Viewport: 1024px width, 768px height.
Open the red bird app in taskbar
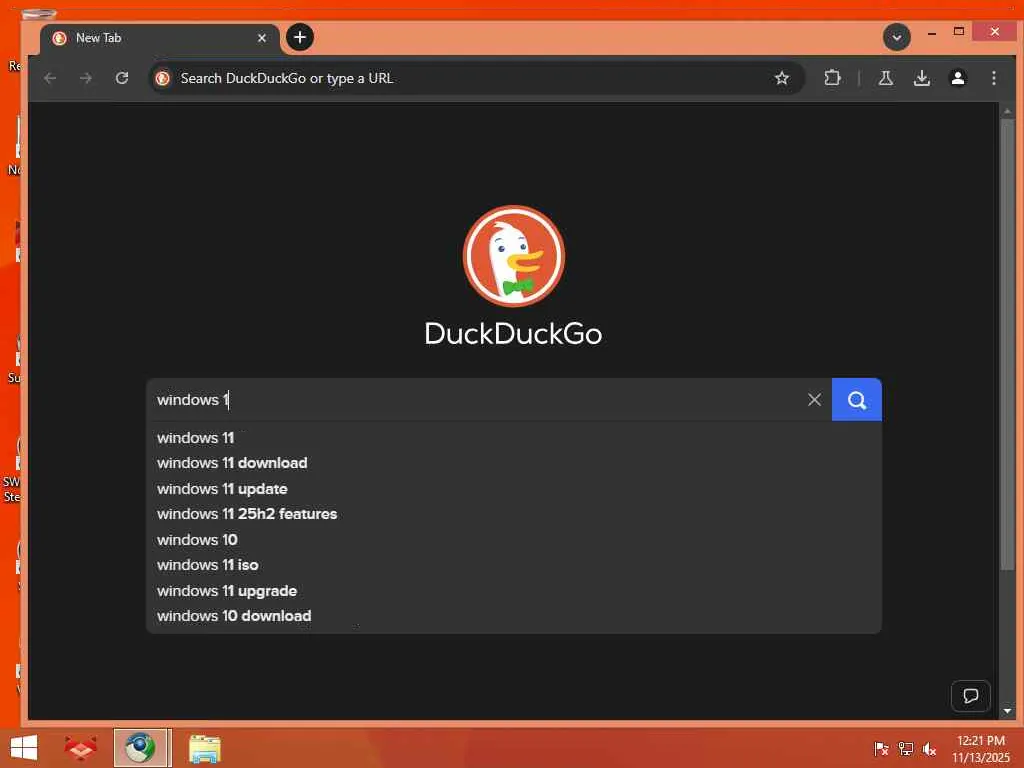tap(81, 748)
